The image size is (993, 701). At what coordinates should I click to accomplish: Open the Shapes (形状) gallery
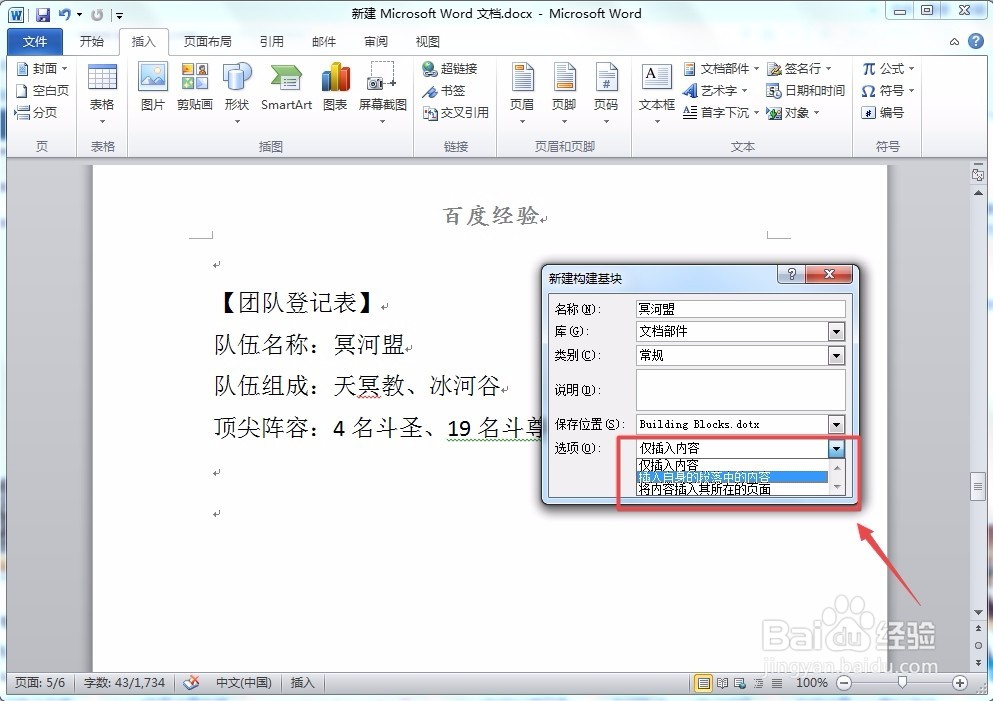237,92
